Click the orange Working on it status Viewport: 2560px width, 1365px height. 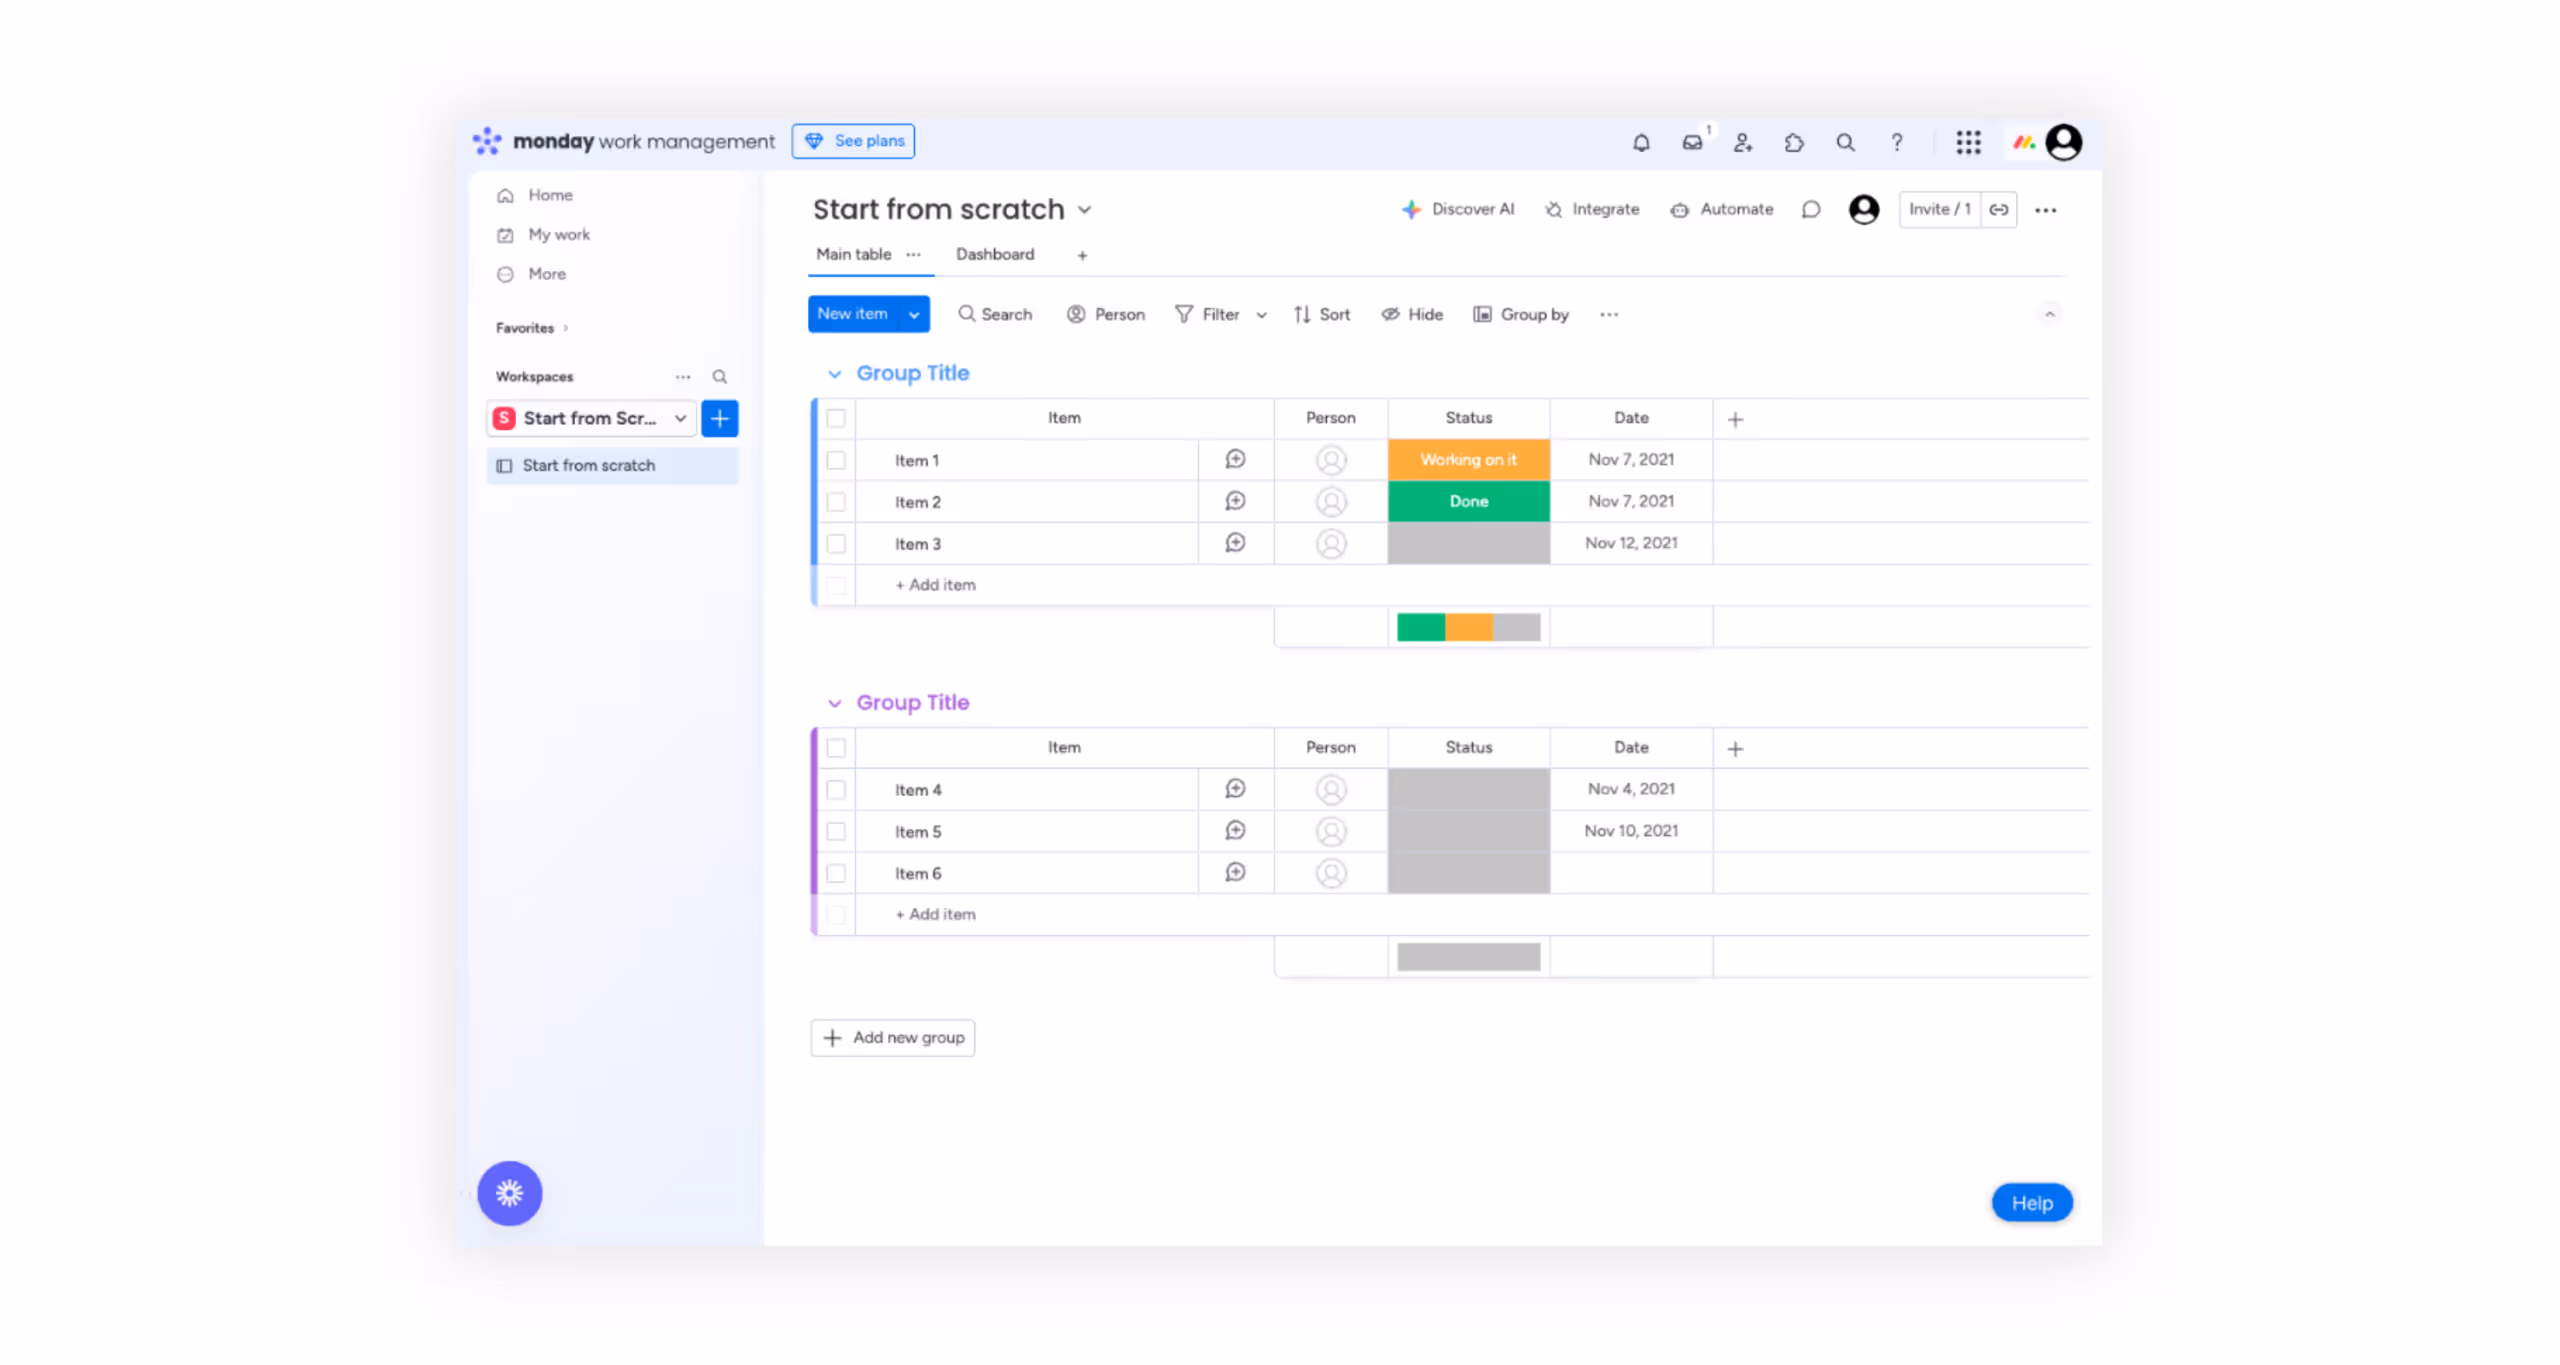click(1468, 460)
